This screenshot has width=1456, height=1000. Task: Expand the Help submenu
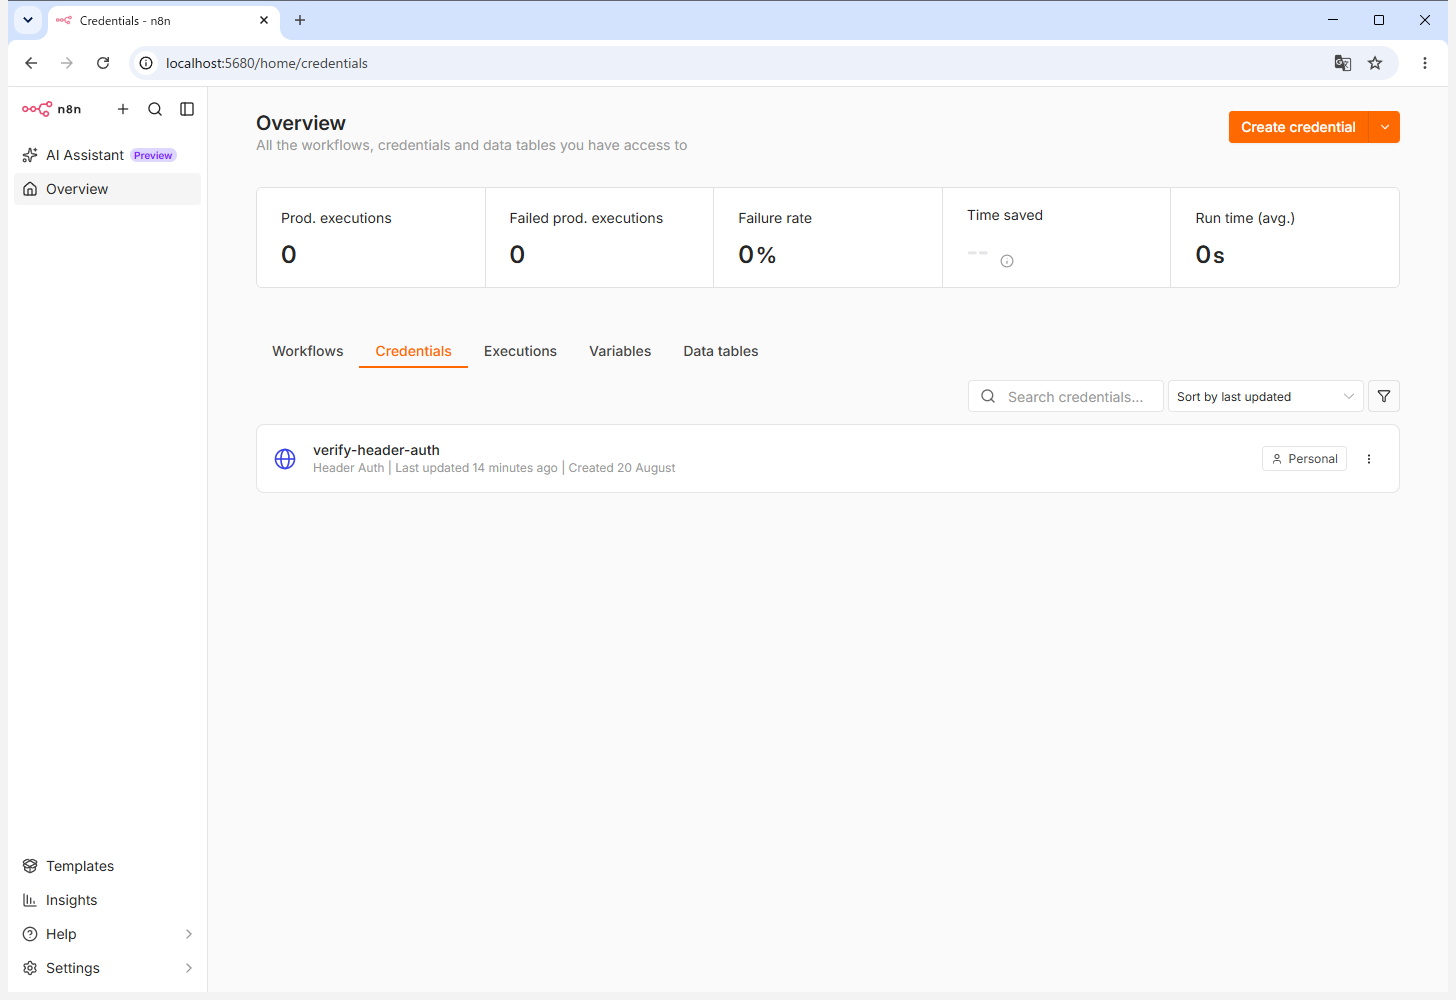(107, 934)
